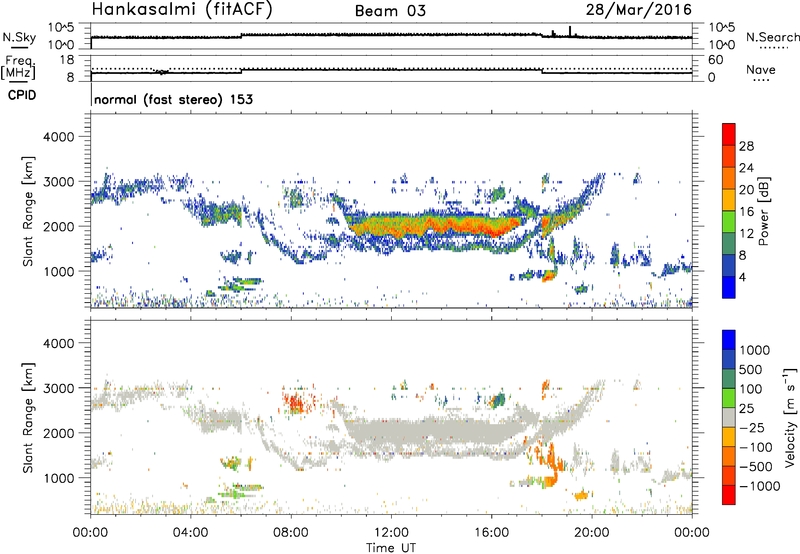Click the bright blue bottom segment of Power colorbar
This screenshot has width=800, height=554.
729,287
